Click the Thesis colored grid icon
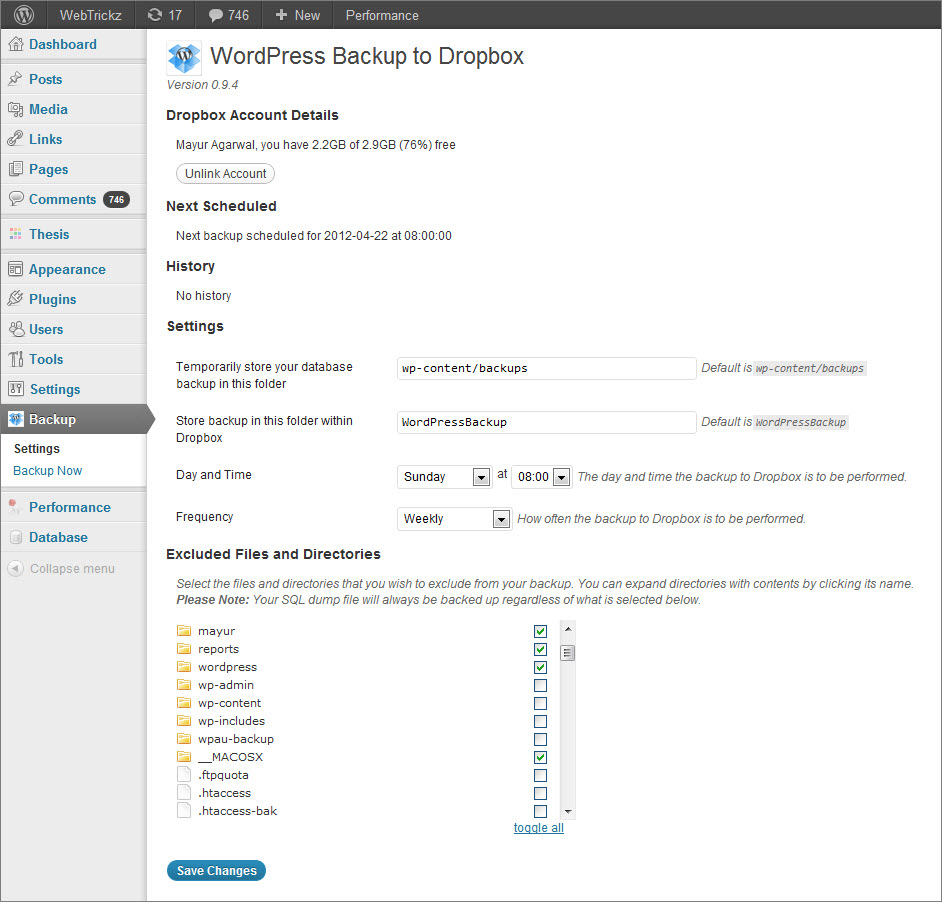The image size is (942, 902). click(16, 234)
